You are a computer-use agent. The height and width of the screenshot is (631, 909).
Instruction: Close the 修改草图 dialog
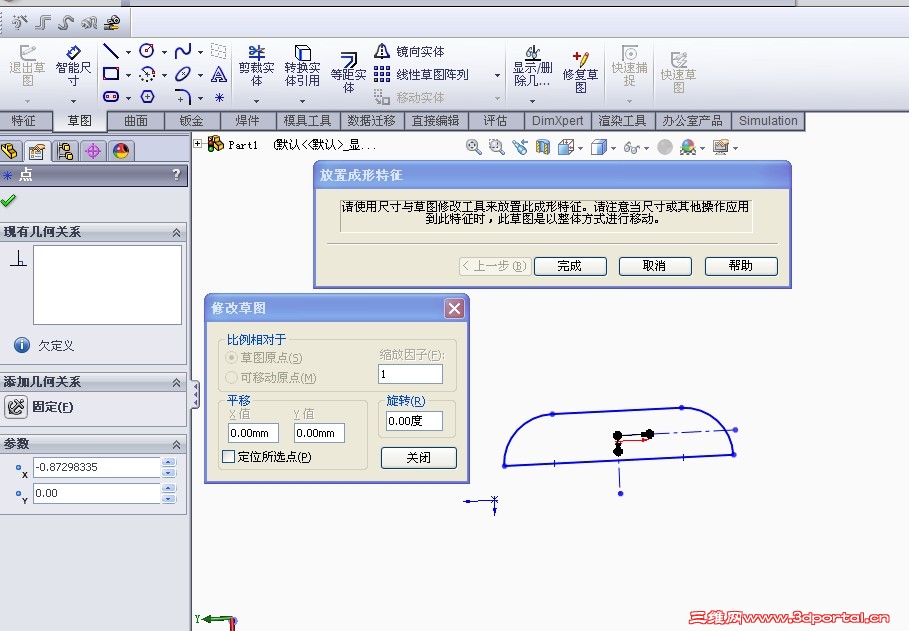click(454, 309)
